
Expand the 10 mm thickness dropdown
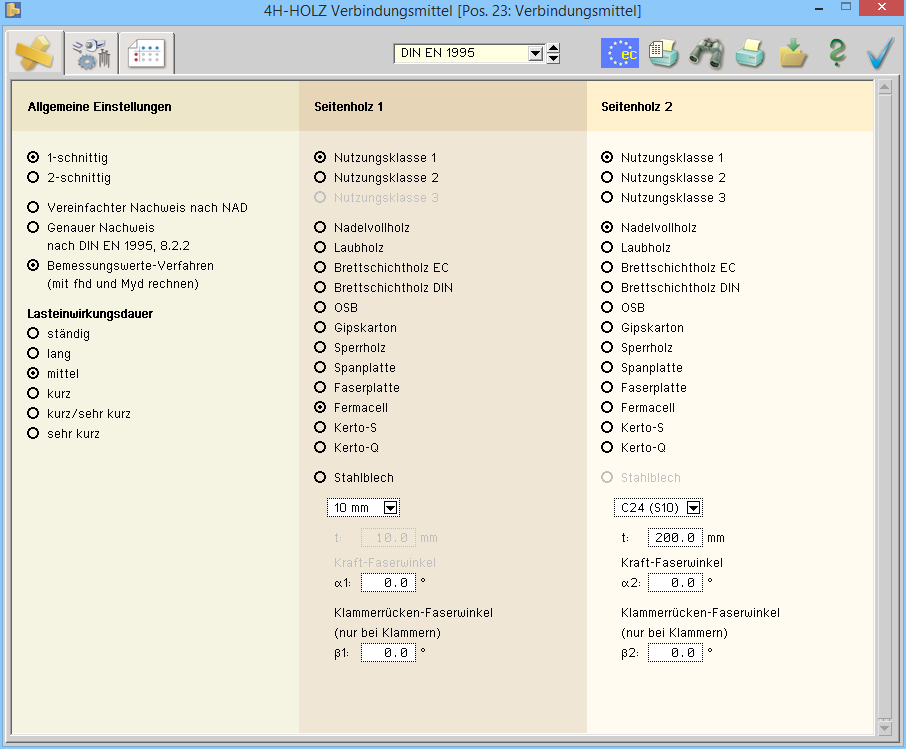click(x=391, y=508)
